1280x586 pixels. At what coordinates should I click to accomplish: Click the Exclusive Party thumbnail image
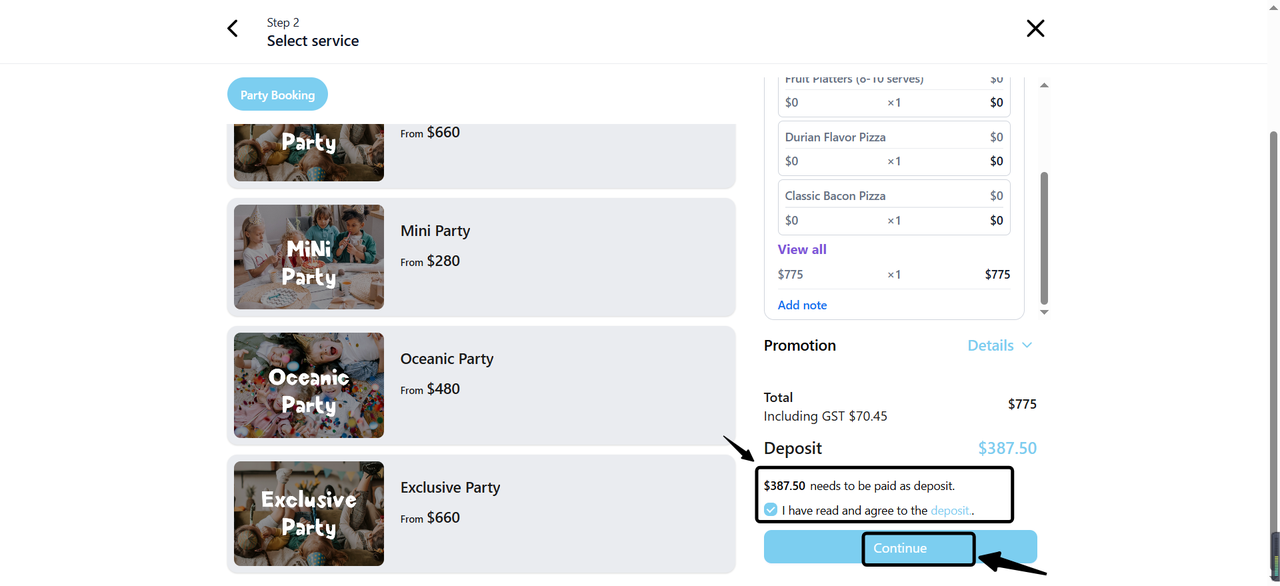coord(309,514)
